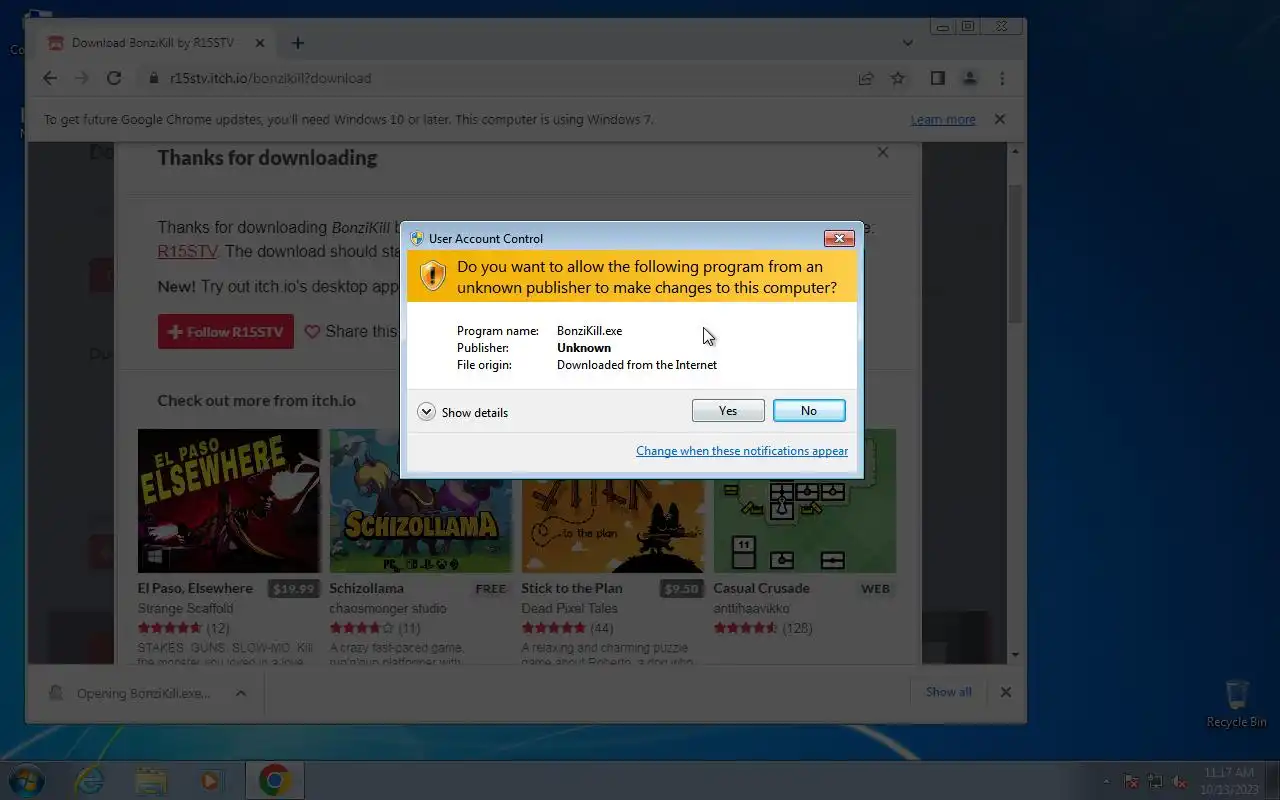Click the Follow R15STV button

pos(226,332)
